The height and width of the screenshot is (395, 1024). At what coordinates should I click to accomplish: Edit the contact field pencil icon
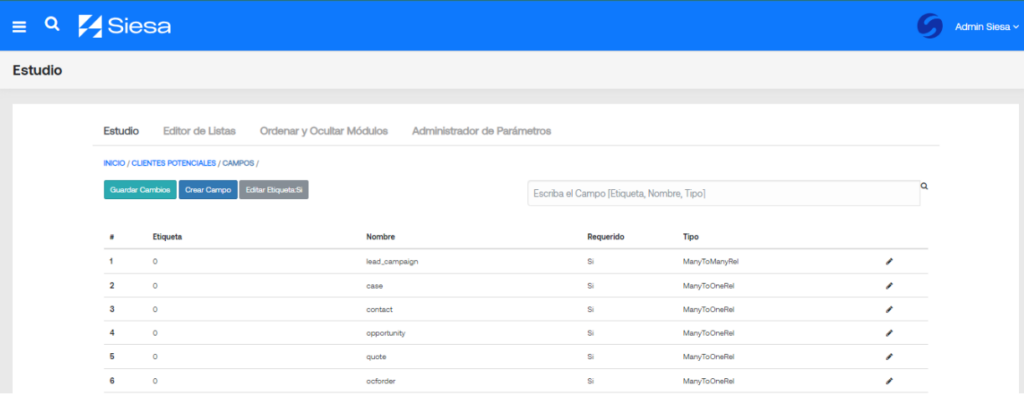tap(889, 309)
